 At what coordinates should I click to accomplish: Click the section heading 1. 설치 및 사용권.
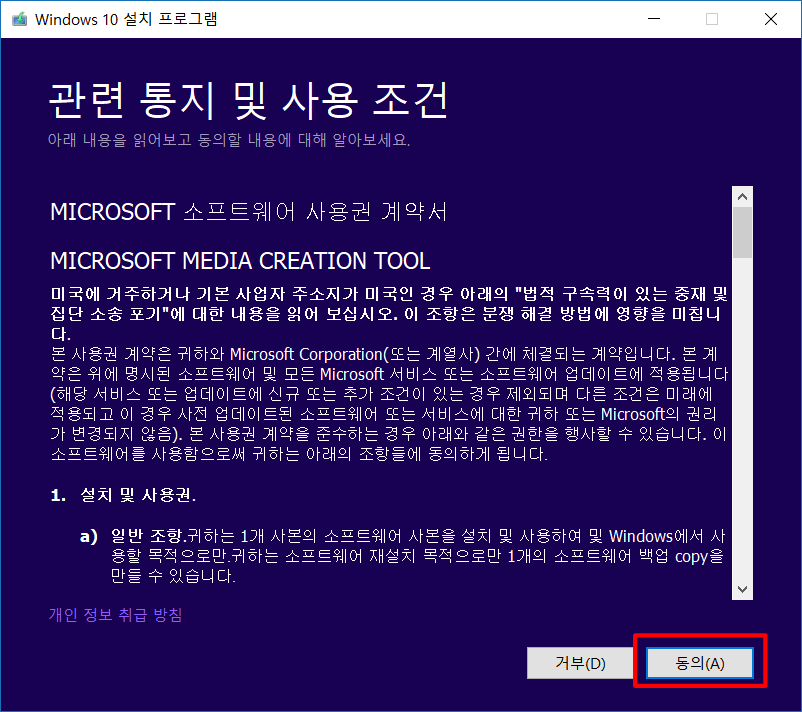click(x=123, y=495)
